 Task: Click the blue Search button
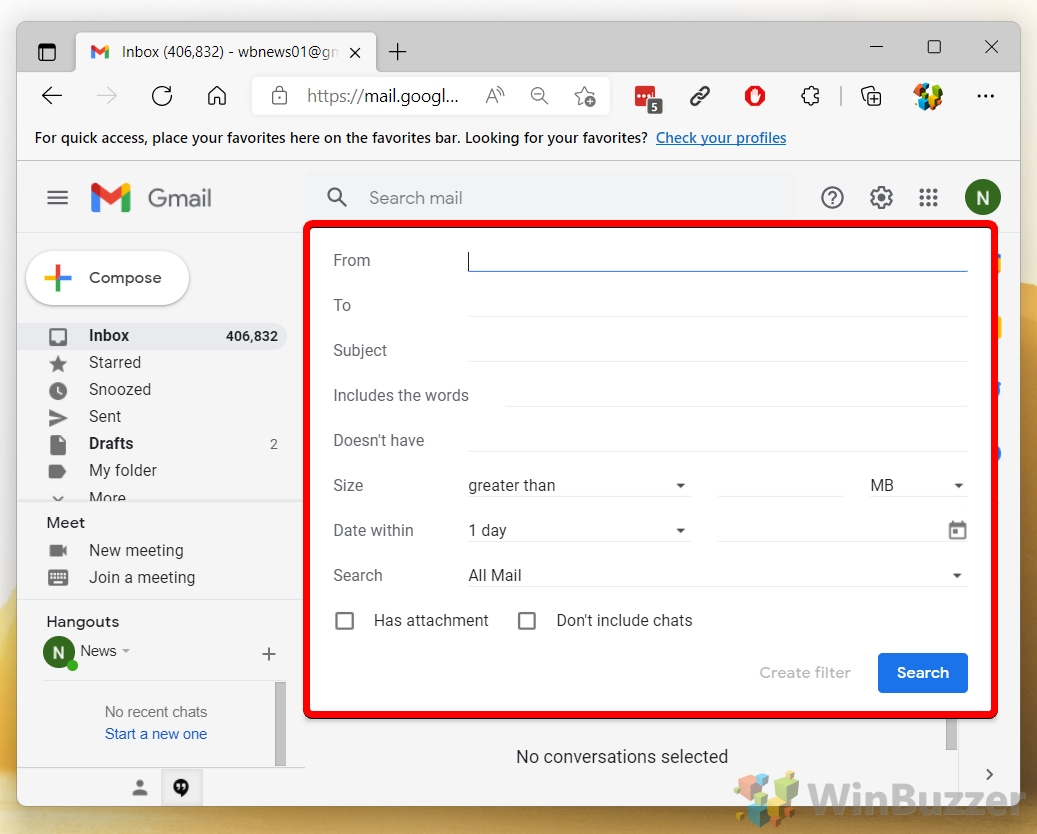click(923, 673)
